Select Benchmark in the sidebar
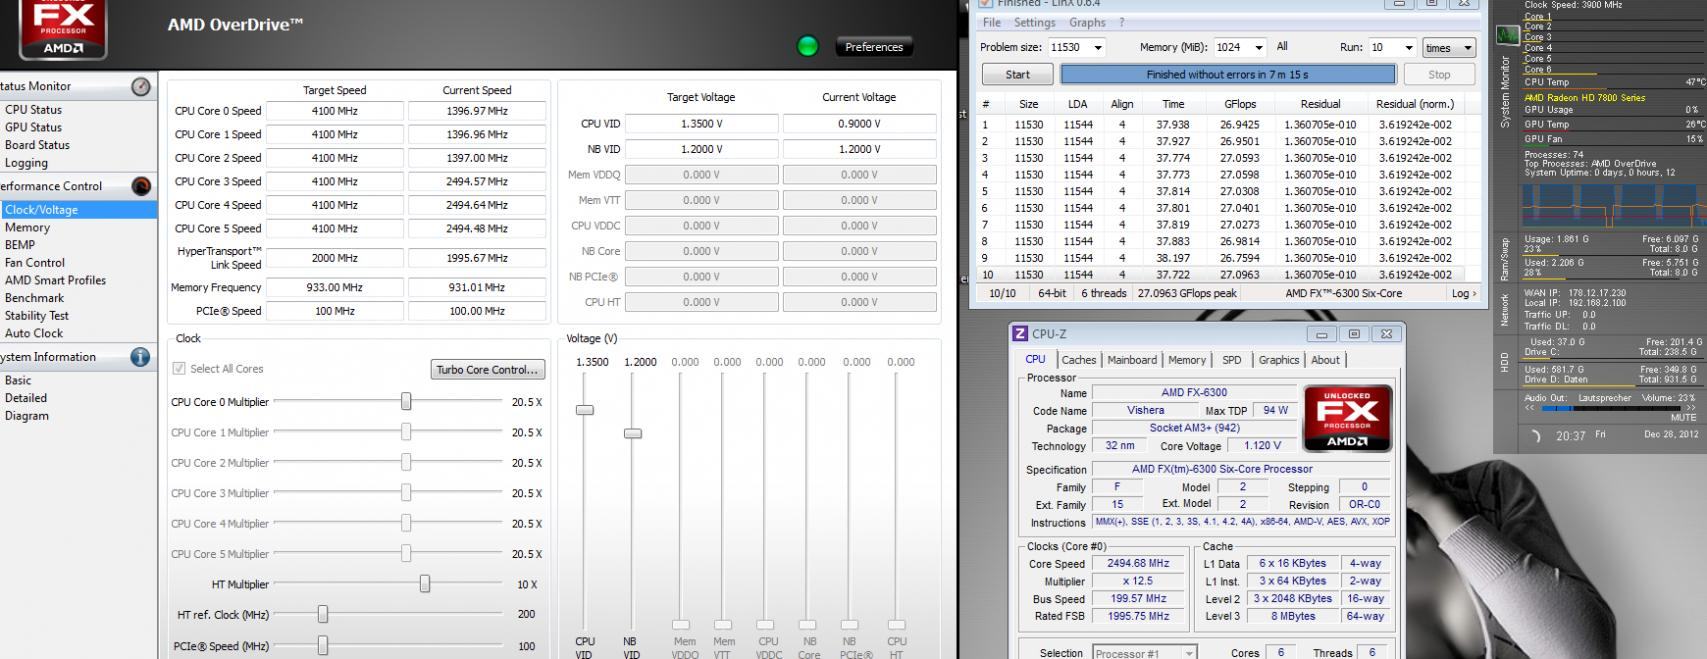The width and height of the screenshot is (1707, 659). pos(34,298)
